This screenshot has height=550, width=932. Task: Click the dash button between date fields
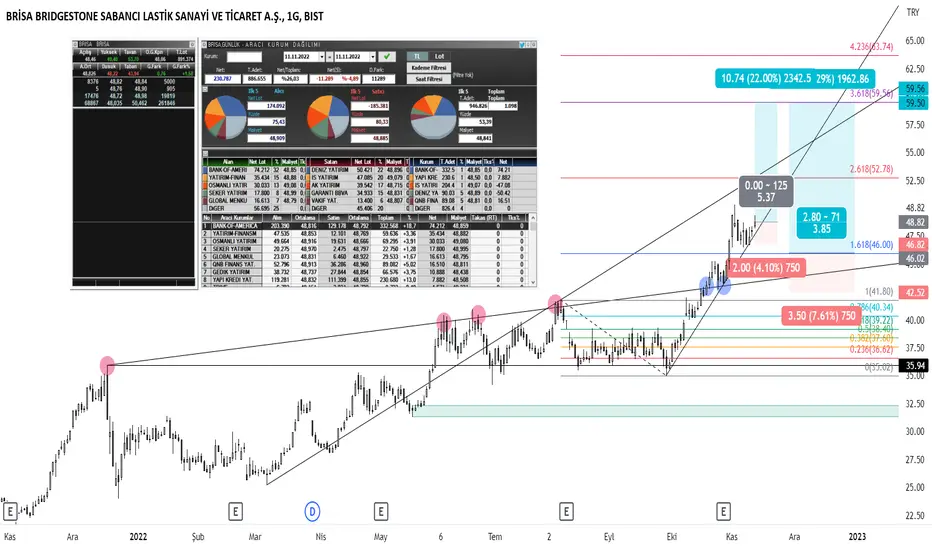pyautogui.click(x=330, y=57)
